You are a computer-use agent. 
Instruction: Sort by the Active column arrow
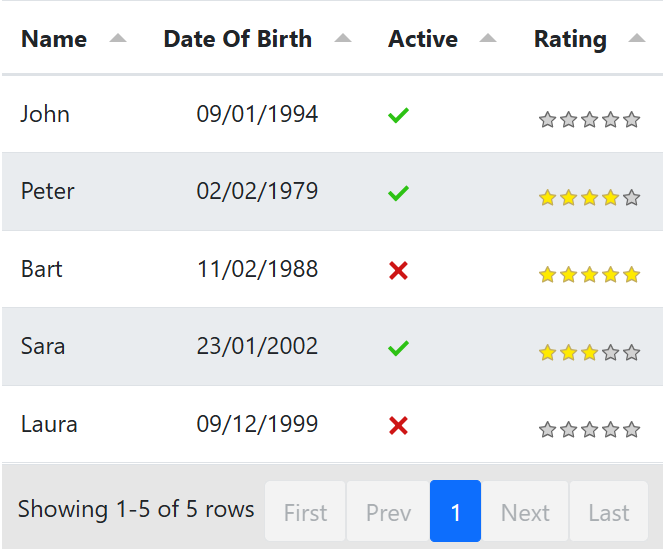coord(488,39)
